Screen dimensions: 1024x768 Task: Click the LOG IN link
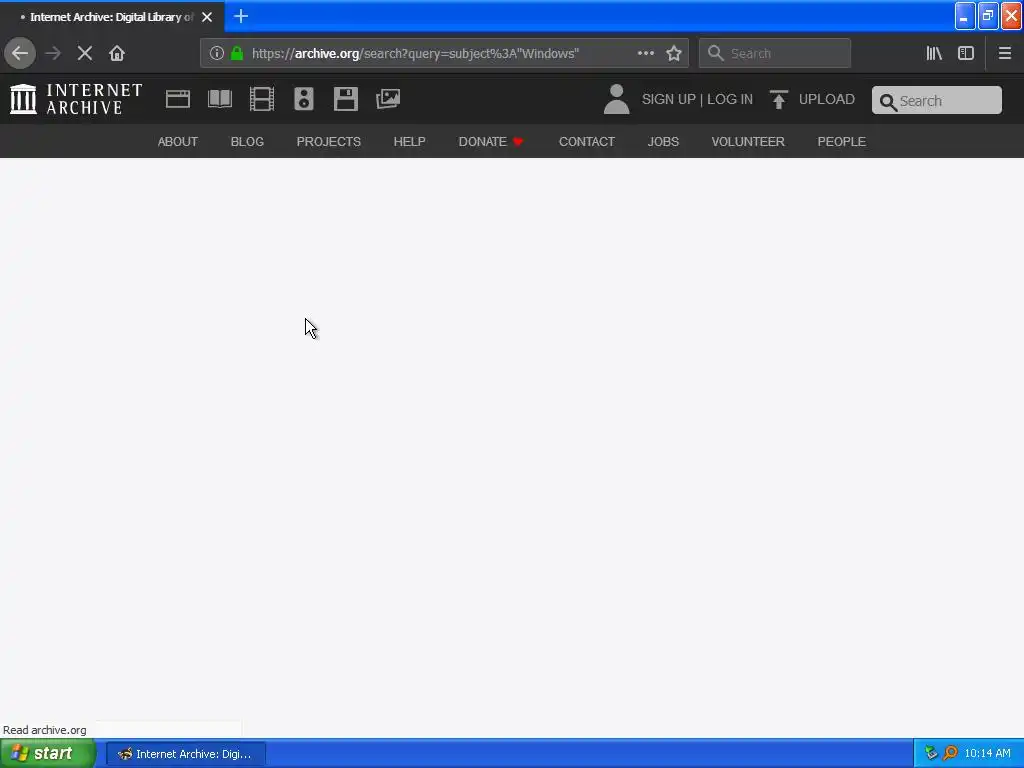click(x=730, y=99)
